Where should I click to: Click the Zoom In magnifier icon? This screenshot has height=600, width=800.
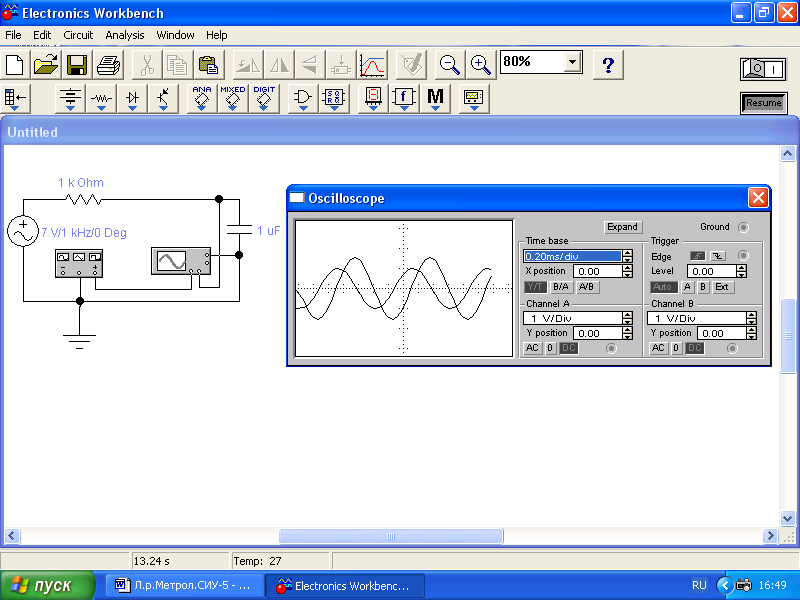pos(481,65)
